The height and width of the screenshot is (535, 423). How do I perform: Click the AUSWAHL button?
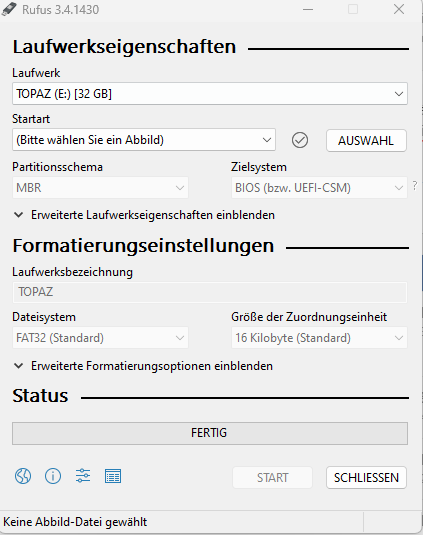click(x=366, y=141)
